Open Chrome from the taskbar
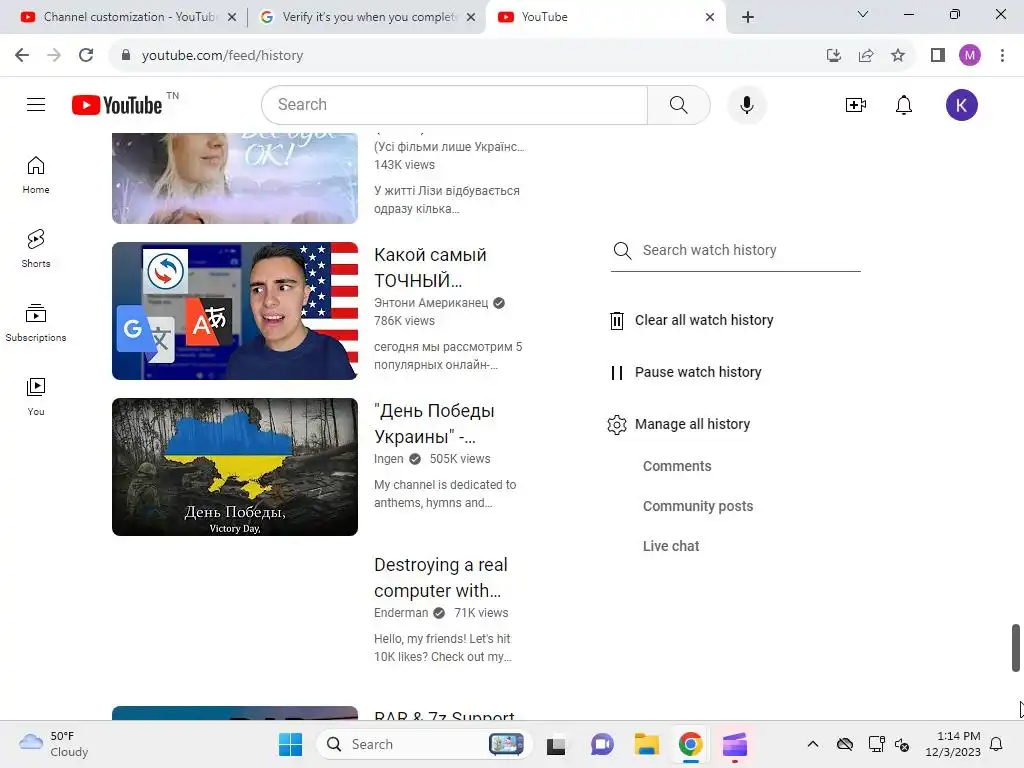Viewport: 1024px width, 768px height. 690,744
